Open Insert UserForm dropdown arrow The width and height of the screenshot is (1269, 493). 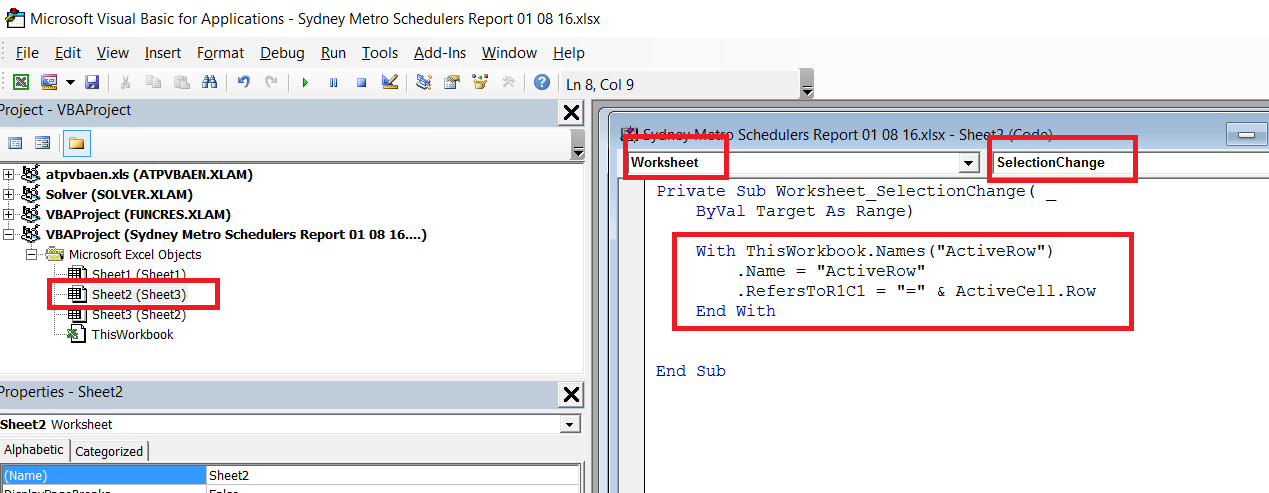[x=71, y=82]
